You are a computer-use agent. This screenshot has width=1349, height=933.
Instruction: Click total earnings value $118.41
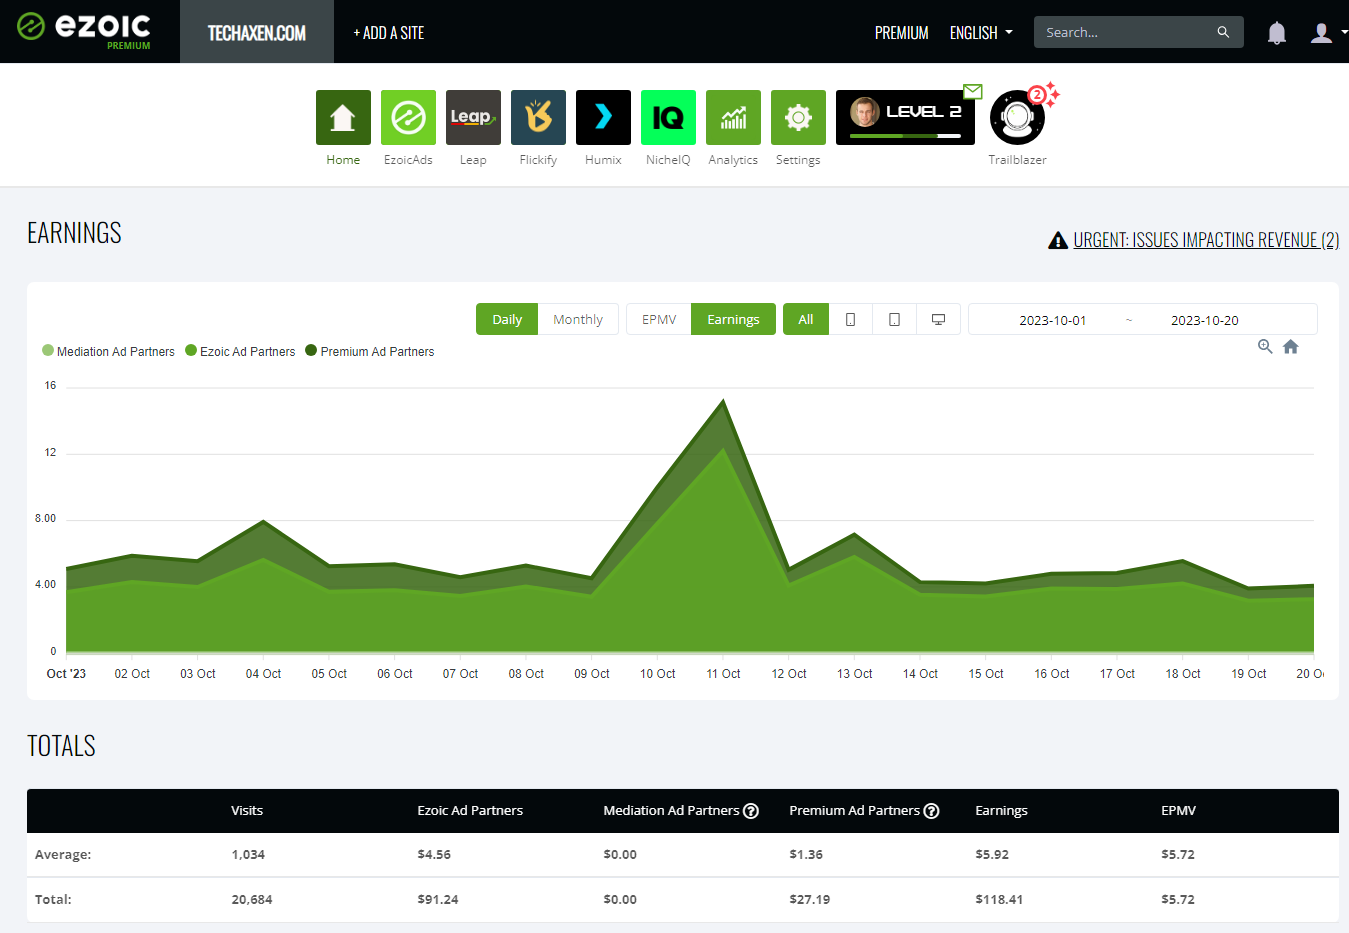(999, 900)
